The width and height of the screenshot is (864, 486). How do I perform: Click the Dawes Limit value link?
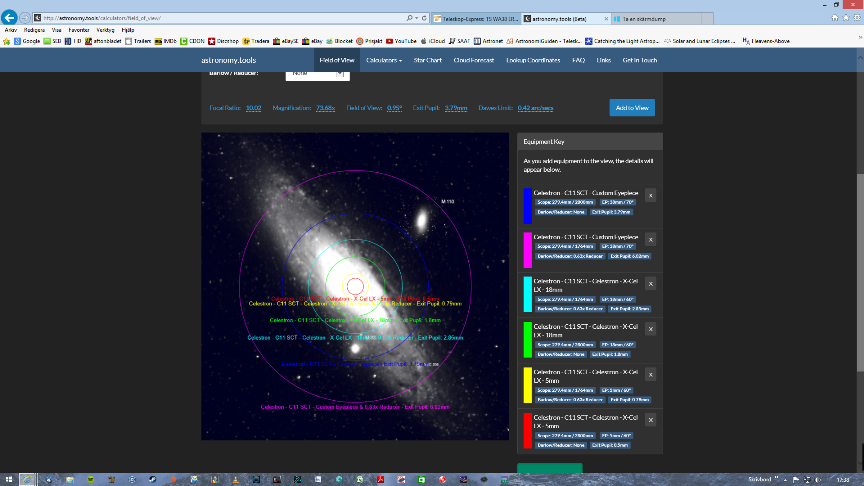[535, 108]
